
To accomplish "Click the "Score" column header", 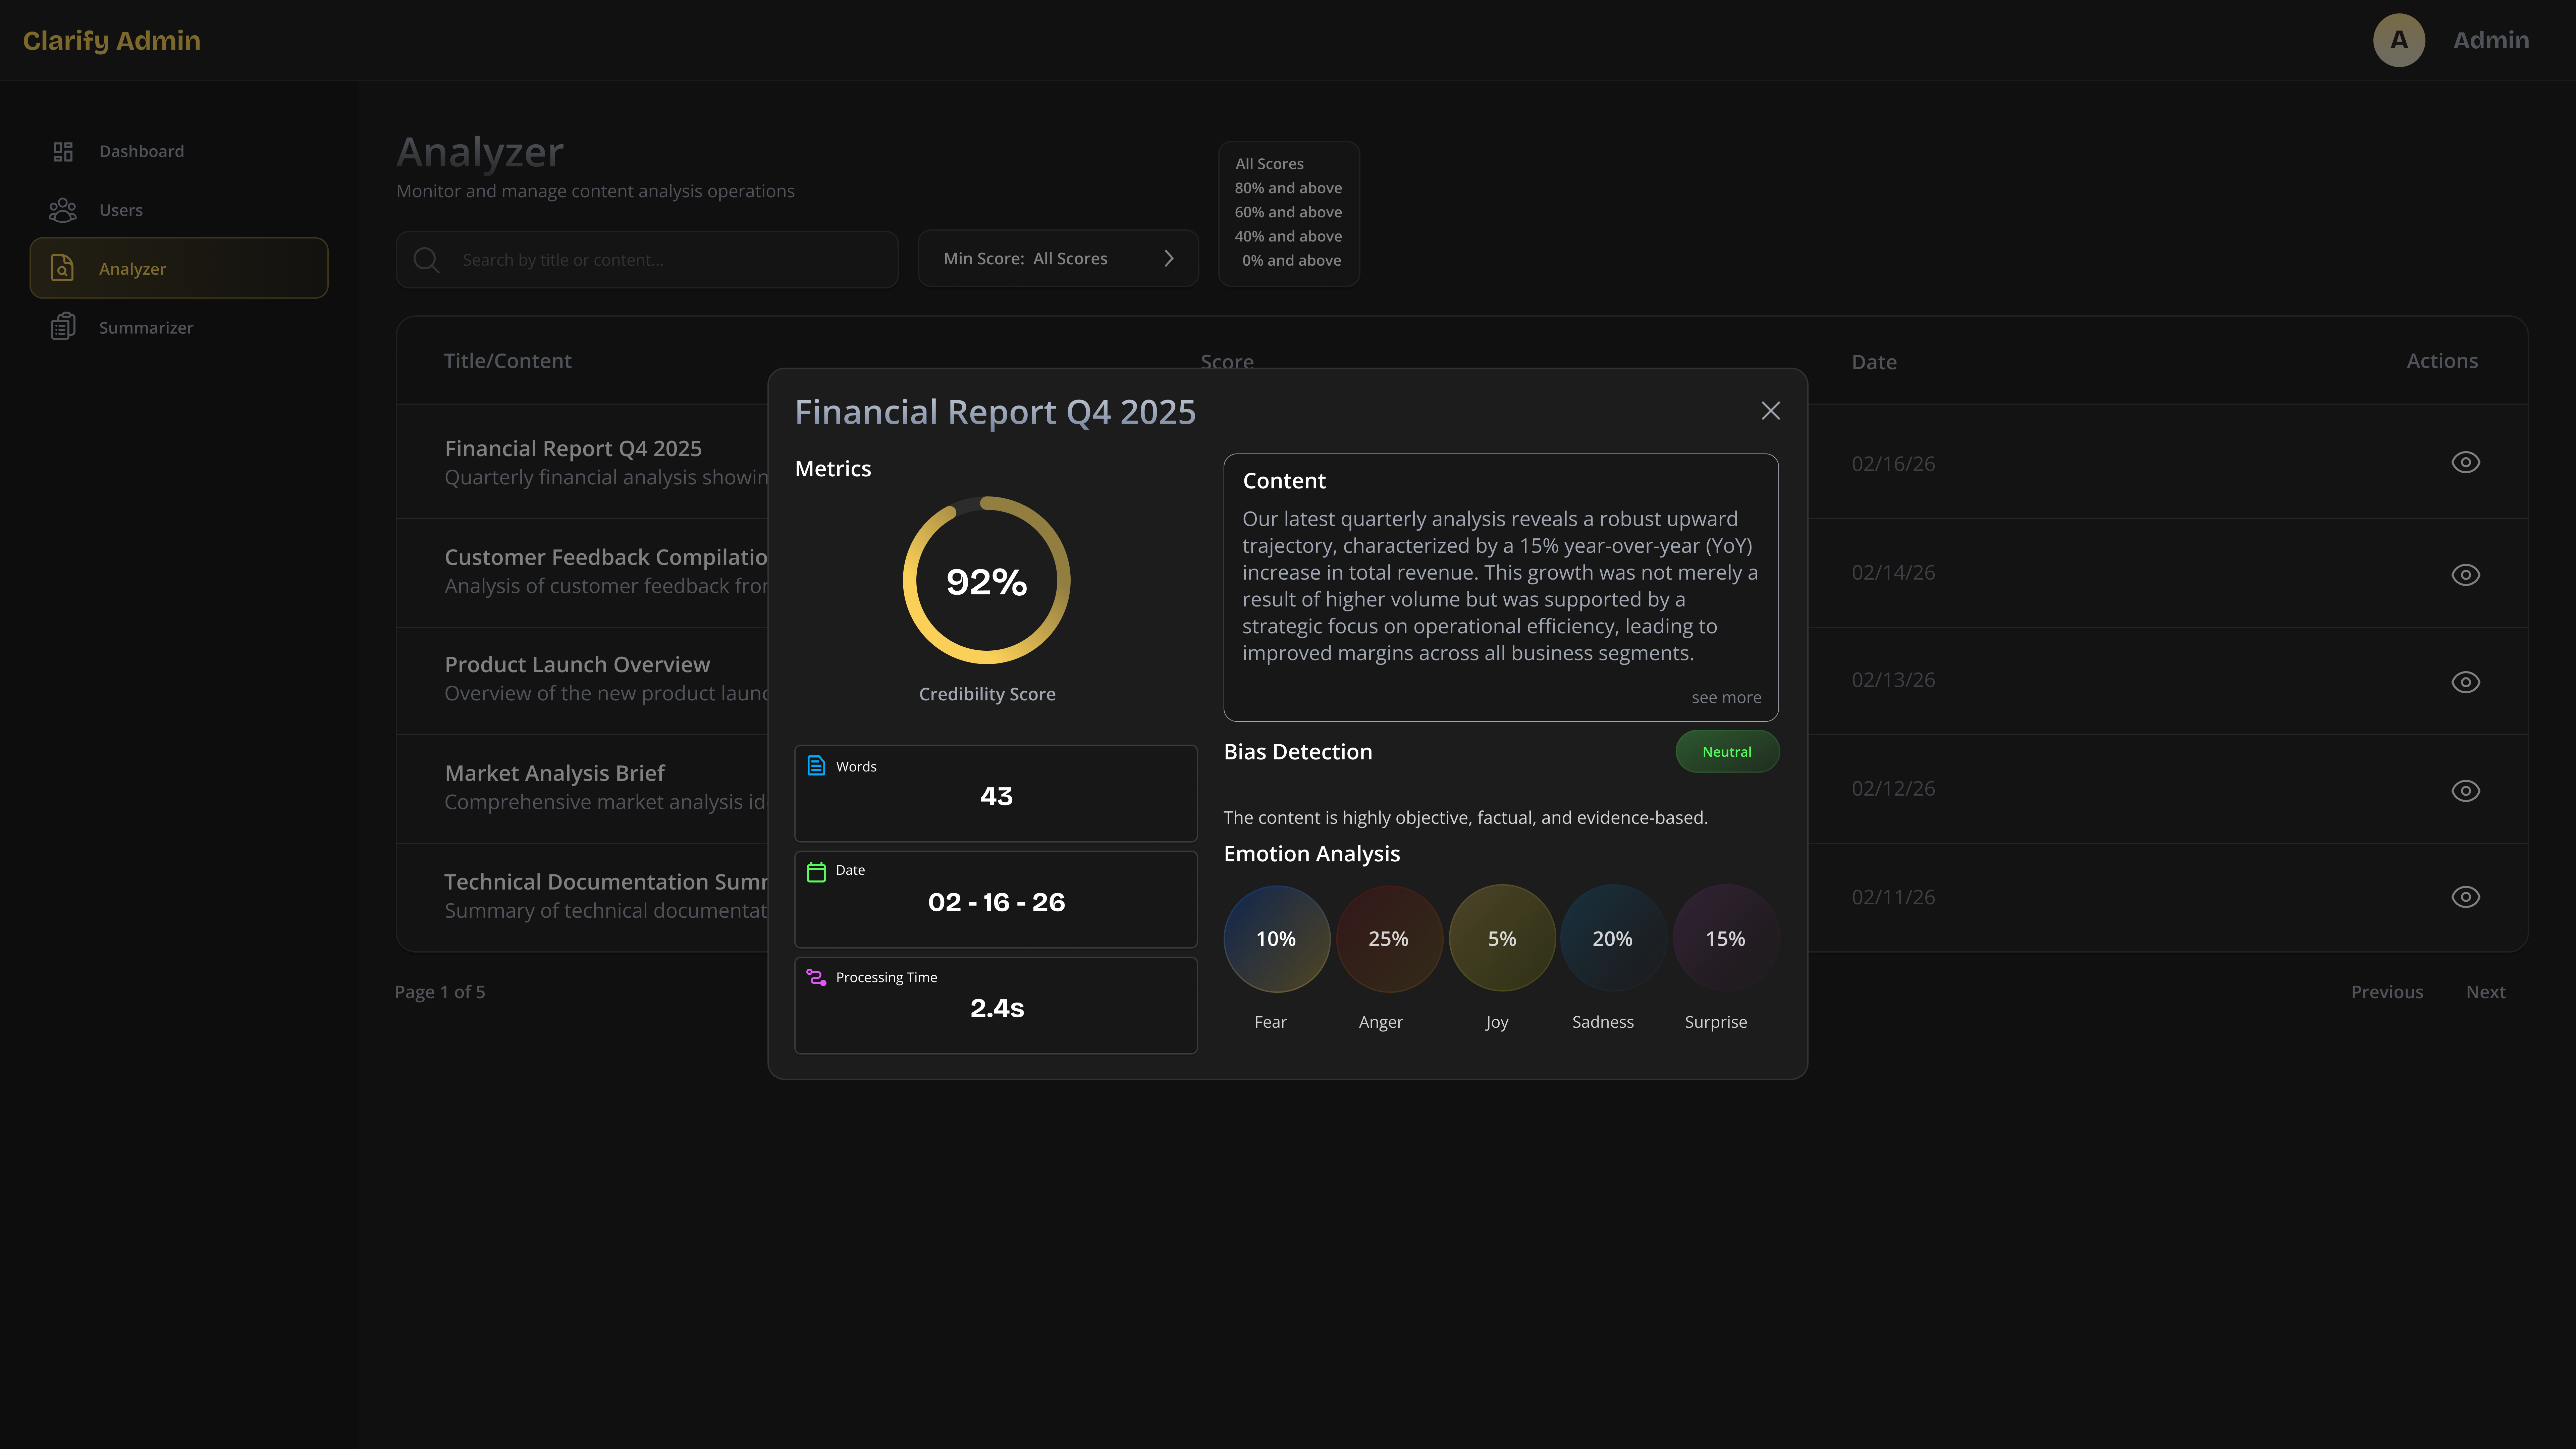I will 1227,361.
